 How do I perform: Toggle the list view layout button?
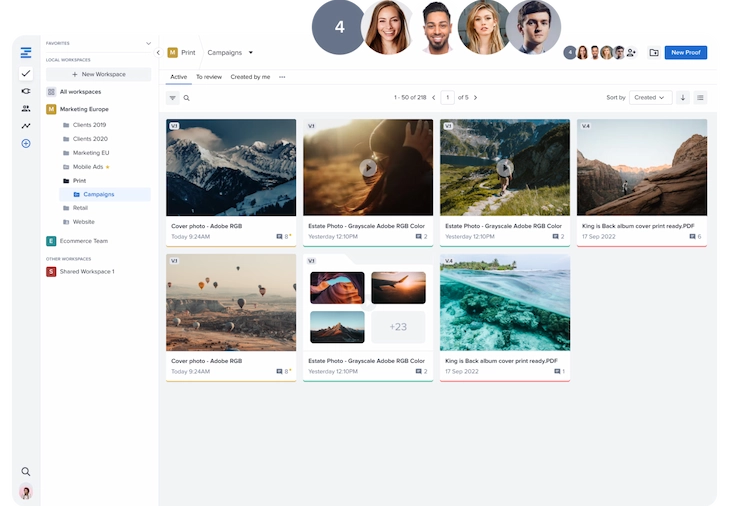point(700,97)
